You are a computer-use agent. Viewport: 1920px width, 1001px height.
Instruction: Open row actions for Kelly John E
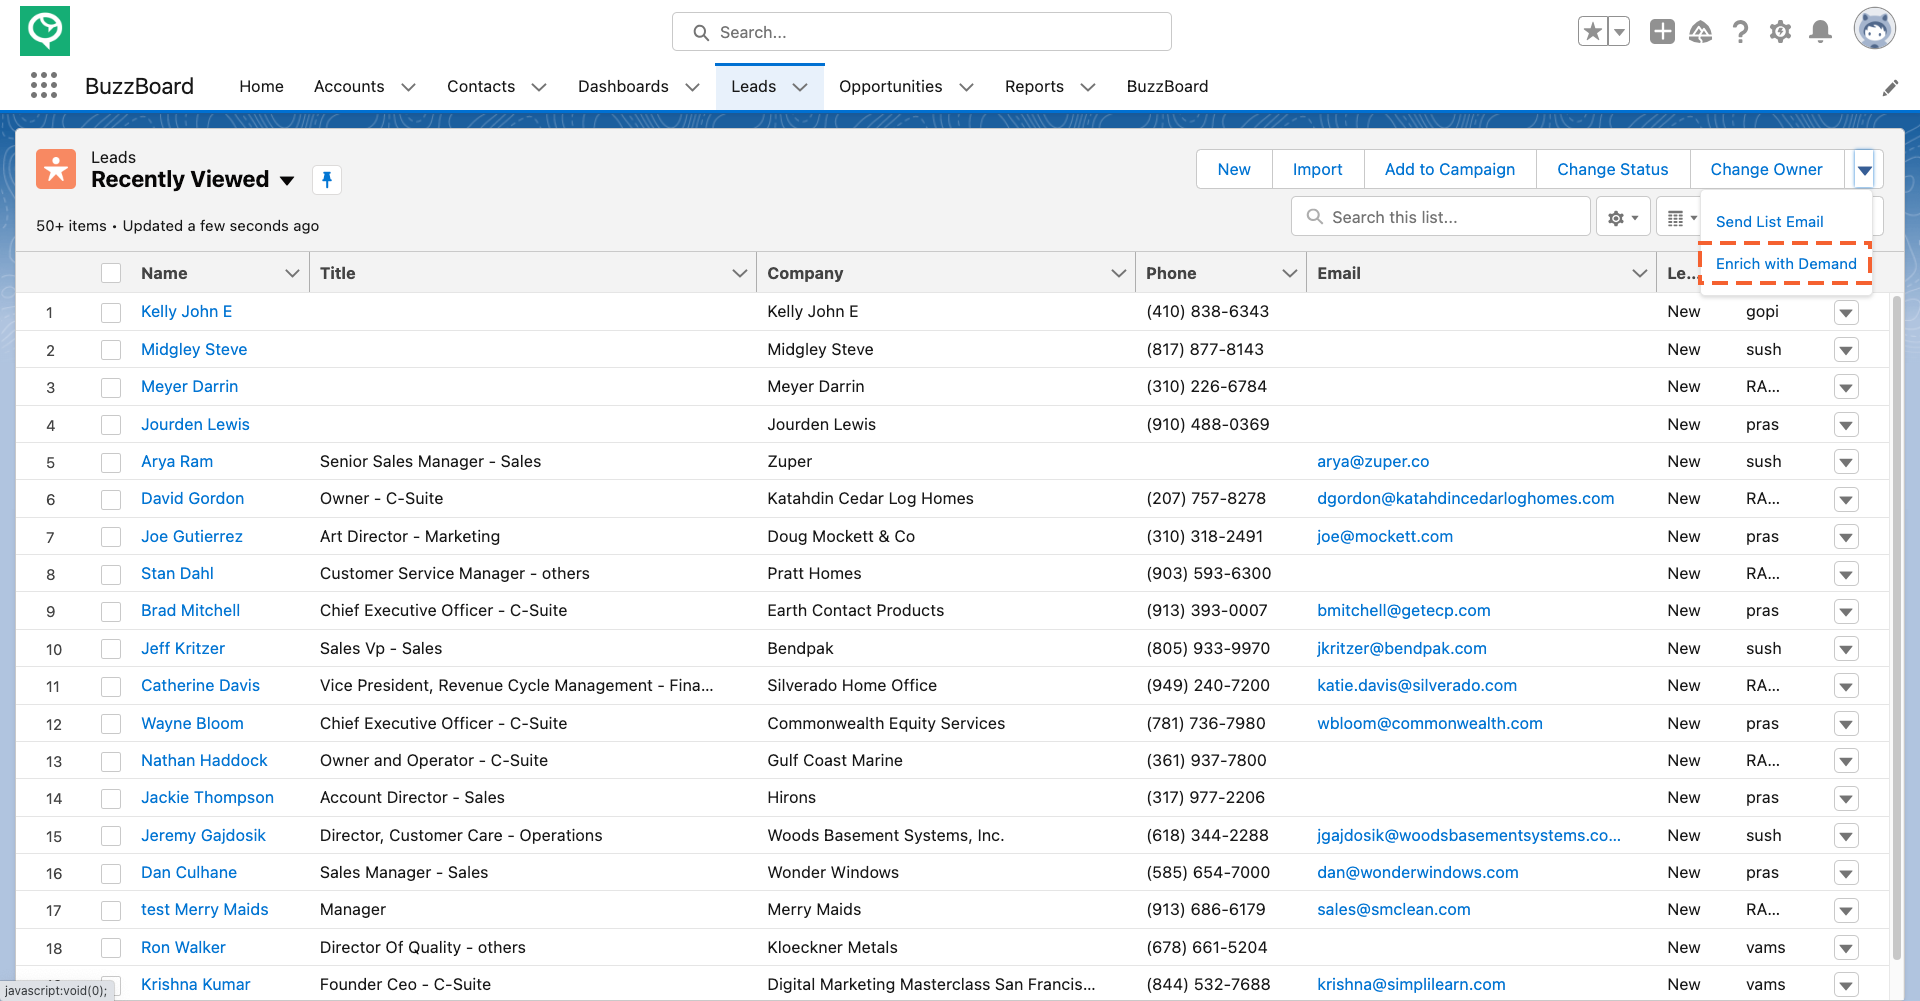tap(1846, 312)
